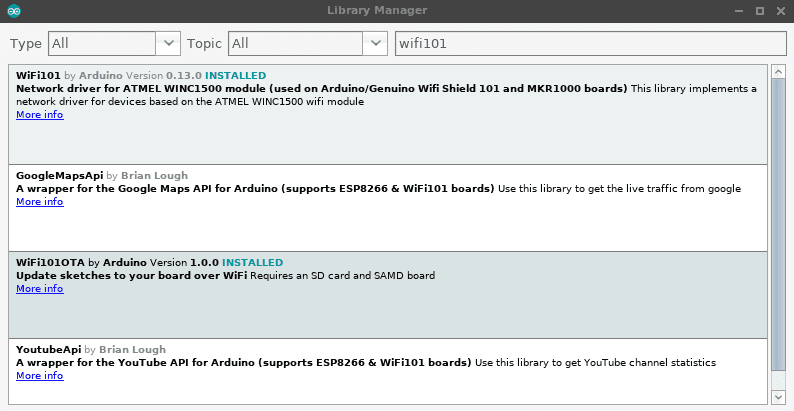The width and height of the screenshot is (794, 411).
Task: Click the scrollbar down arrow
Action: click(x=778, y=396)
